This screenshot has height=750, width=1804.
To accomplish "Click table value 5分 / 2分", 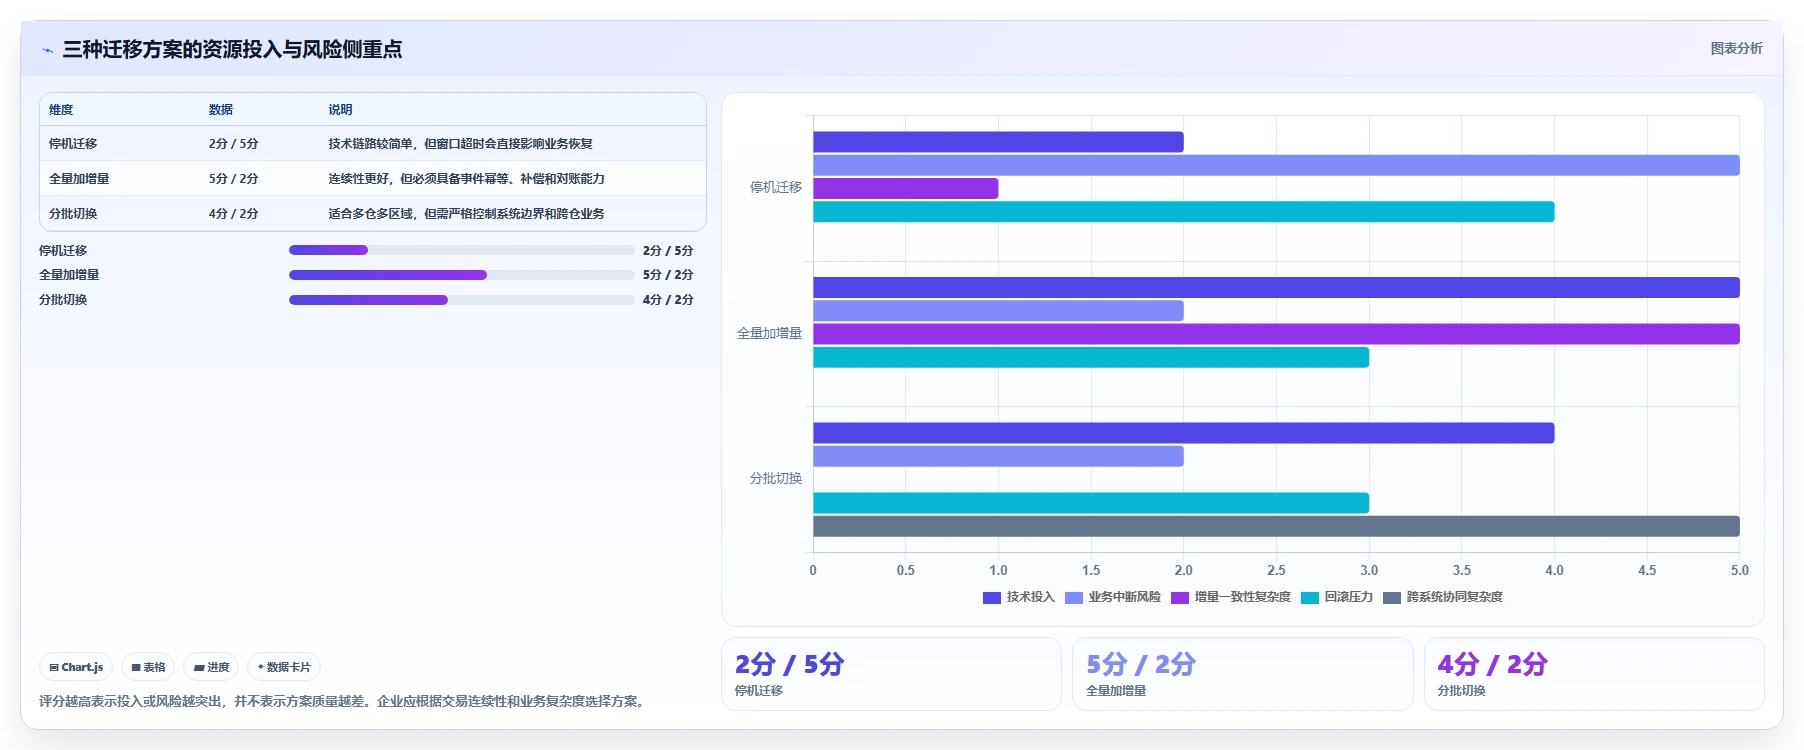I will (x=234, y=179).
